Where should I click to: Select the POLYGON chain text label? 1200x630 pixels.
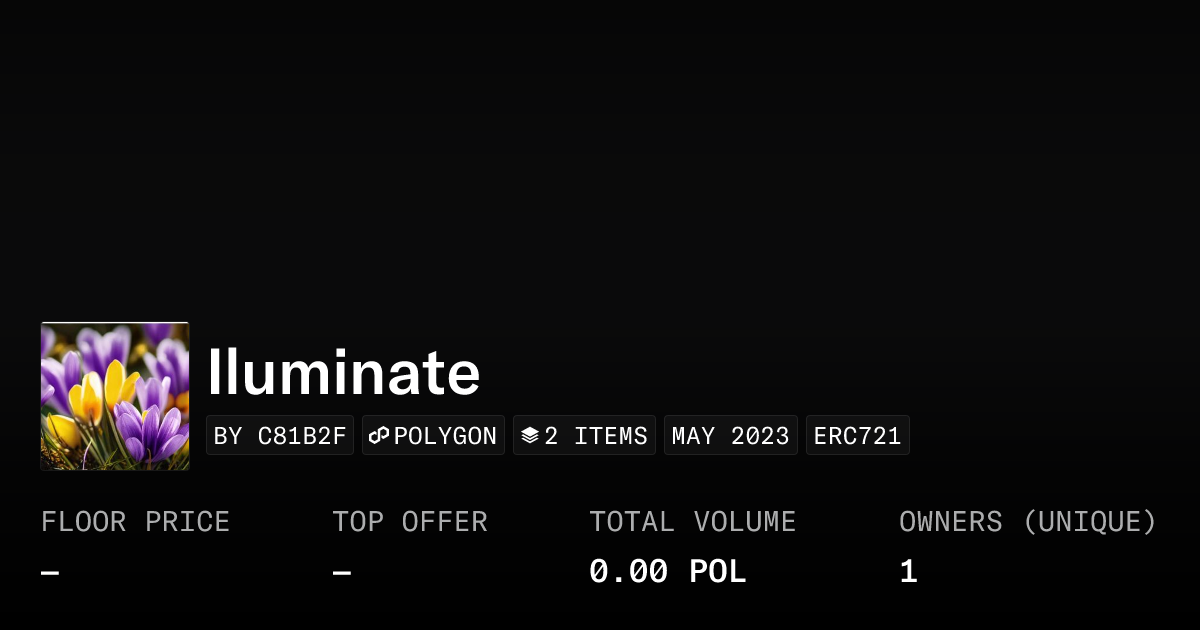coord(445,436)
